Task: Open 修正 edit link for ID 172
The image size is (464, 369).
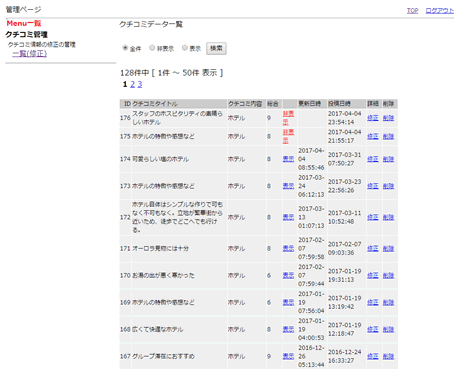Action: [373, 217]
